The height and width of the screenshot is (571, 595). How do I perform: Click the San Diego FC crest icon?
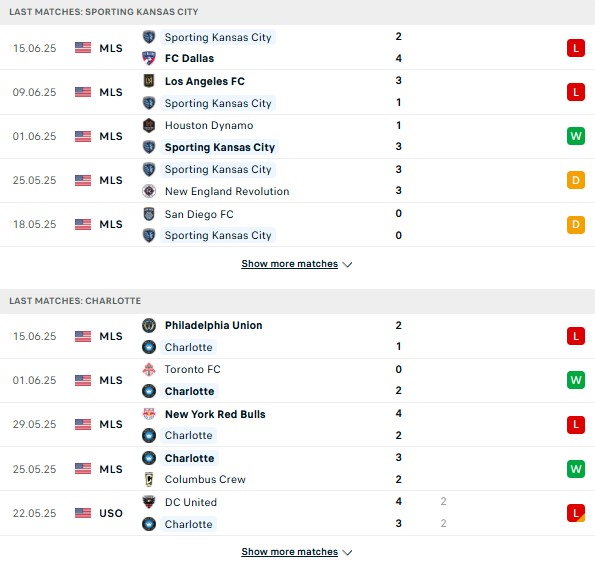(149, 214)
